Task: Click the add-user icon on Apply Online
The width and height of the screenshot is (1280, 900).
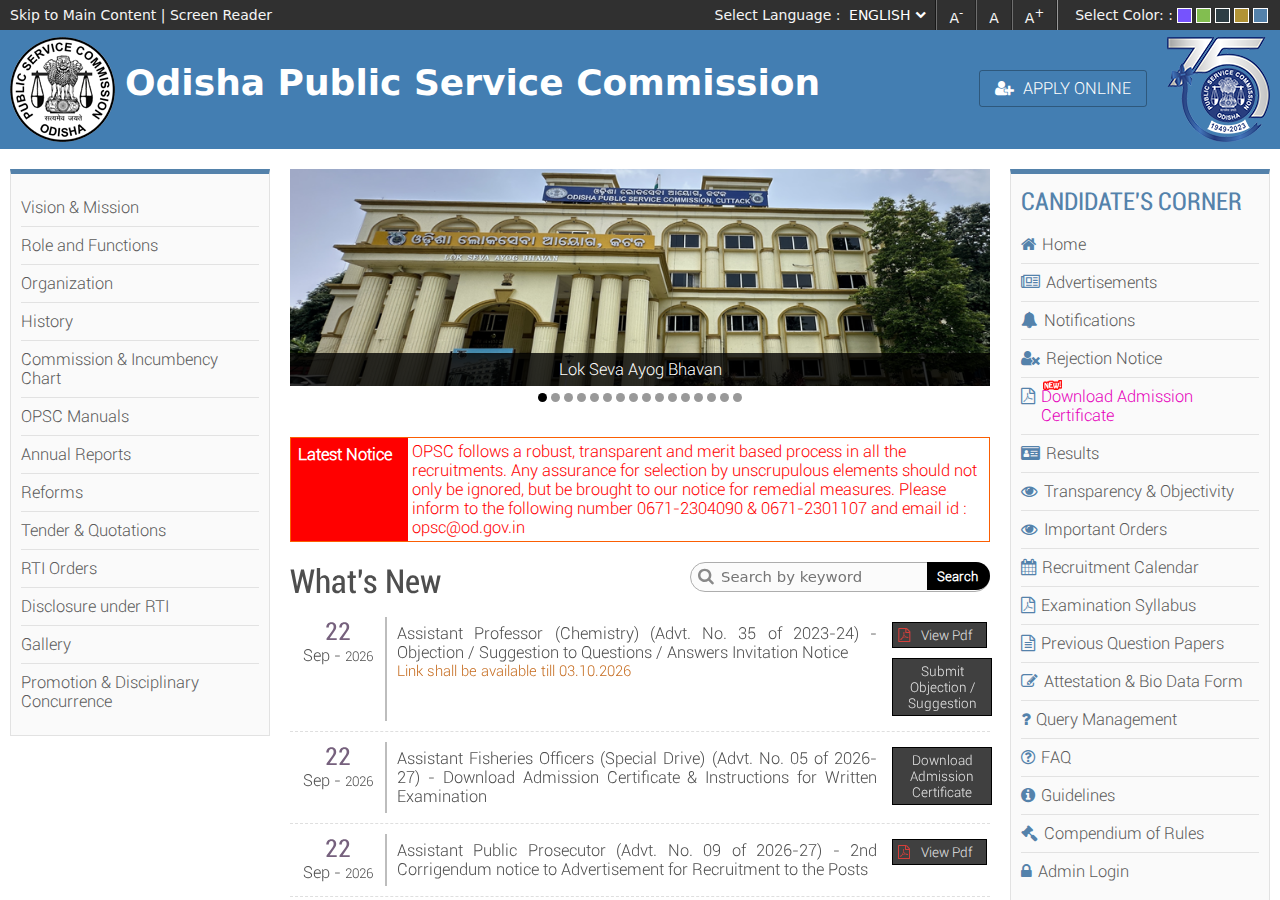Action: (x=1004, y=89)
